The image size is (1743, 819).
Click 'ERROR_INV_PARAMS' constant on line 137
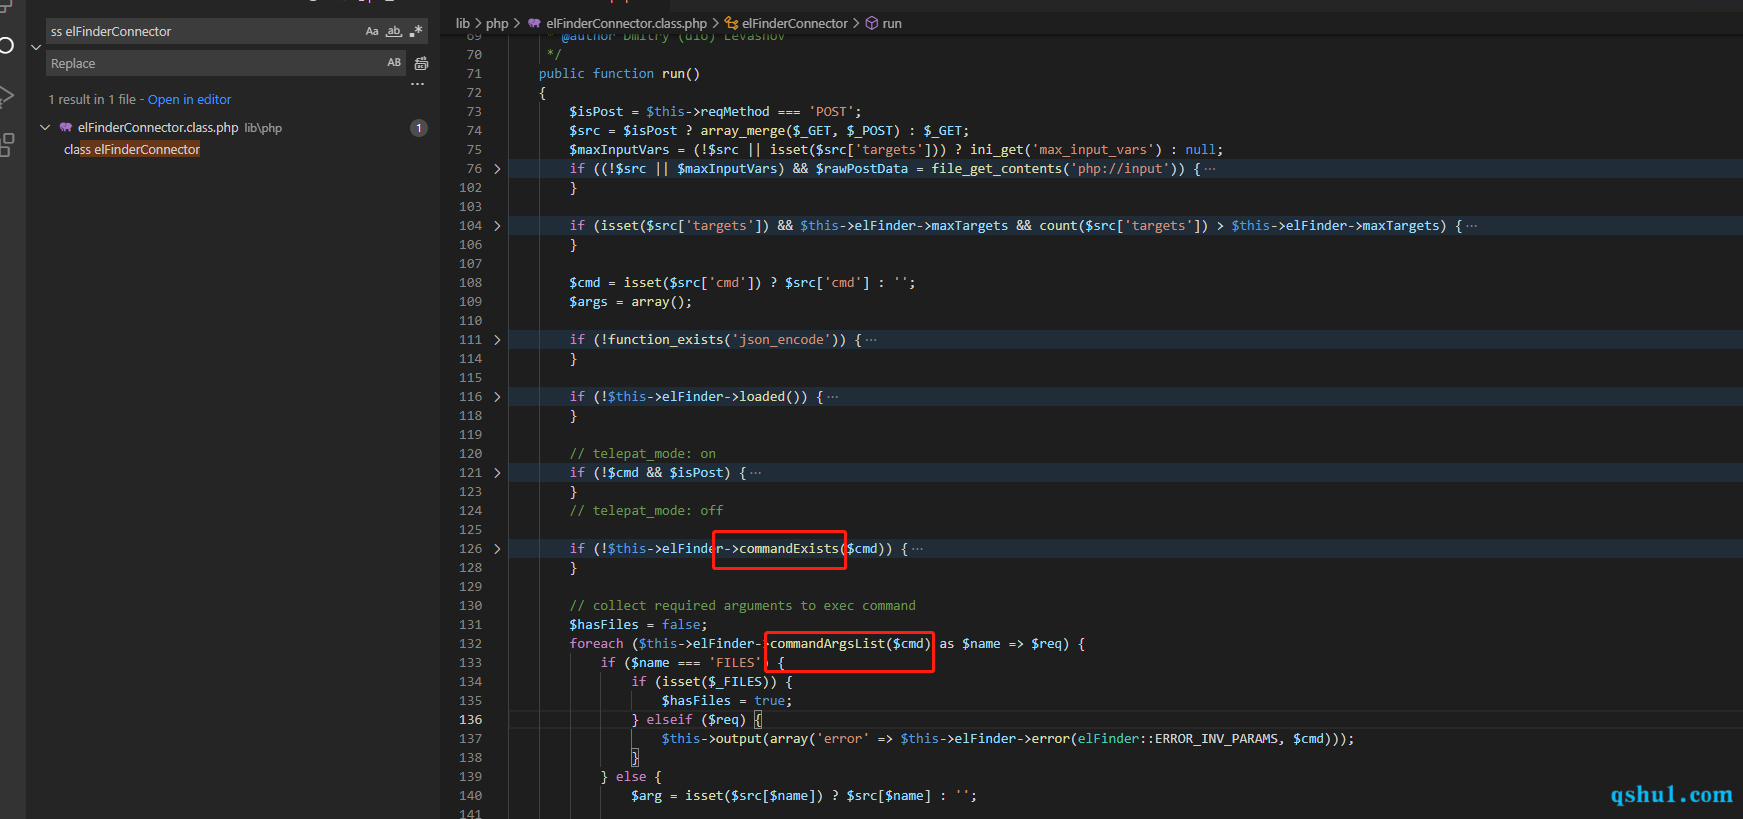tap(1216, 739)
